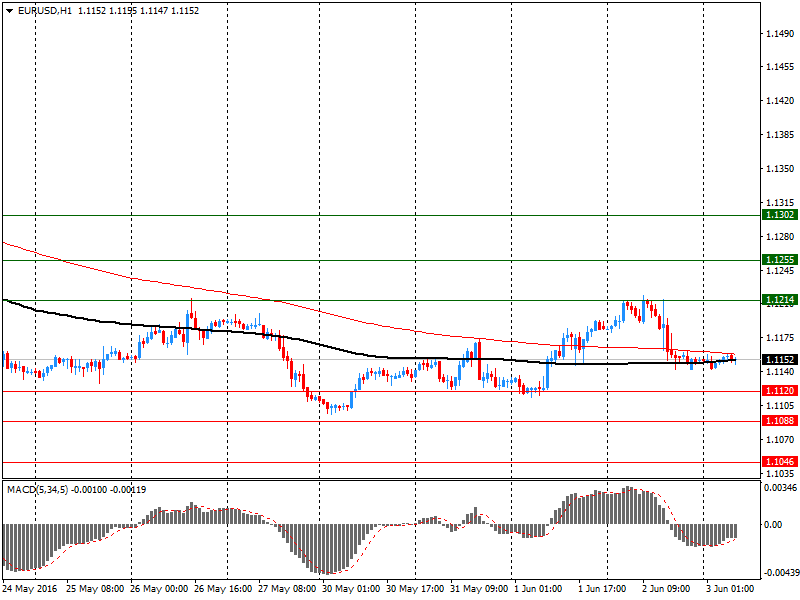
Task: Click the 26 May 00:00 time label
Action: tap(159, 589)
